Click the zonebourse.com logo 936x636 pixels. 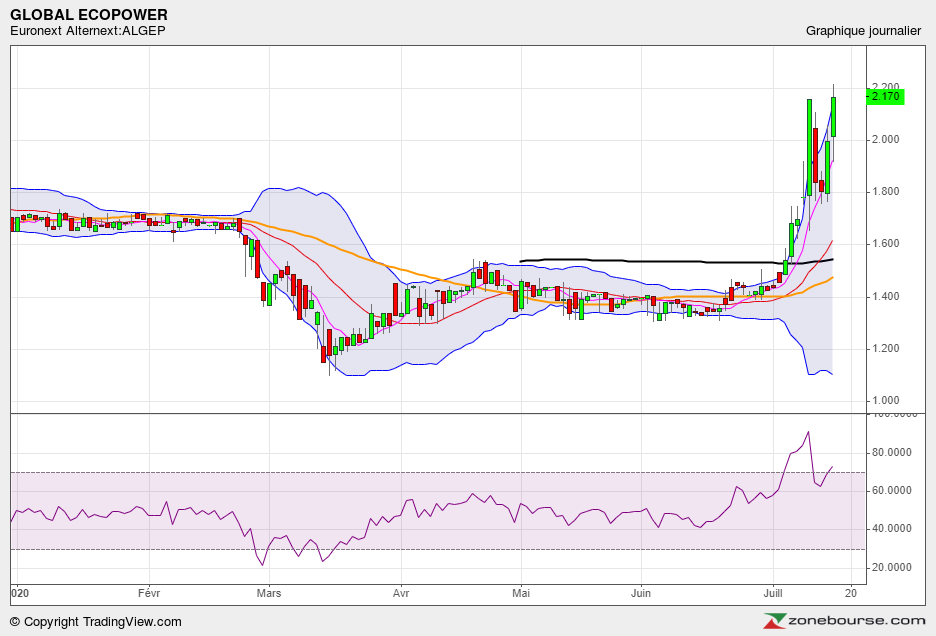[844, 621]
